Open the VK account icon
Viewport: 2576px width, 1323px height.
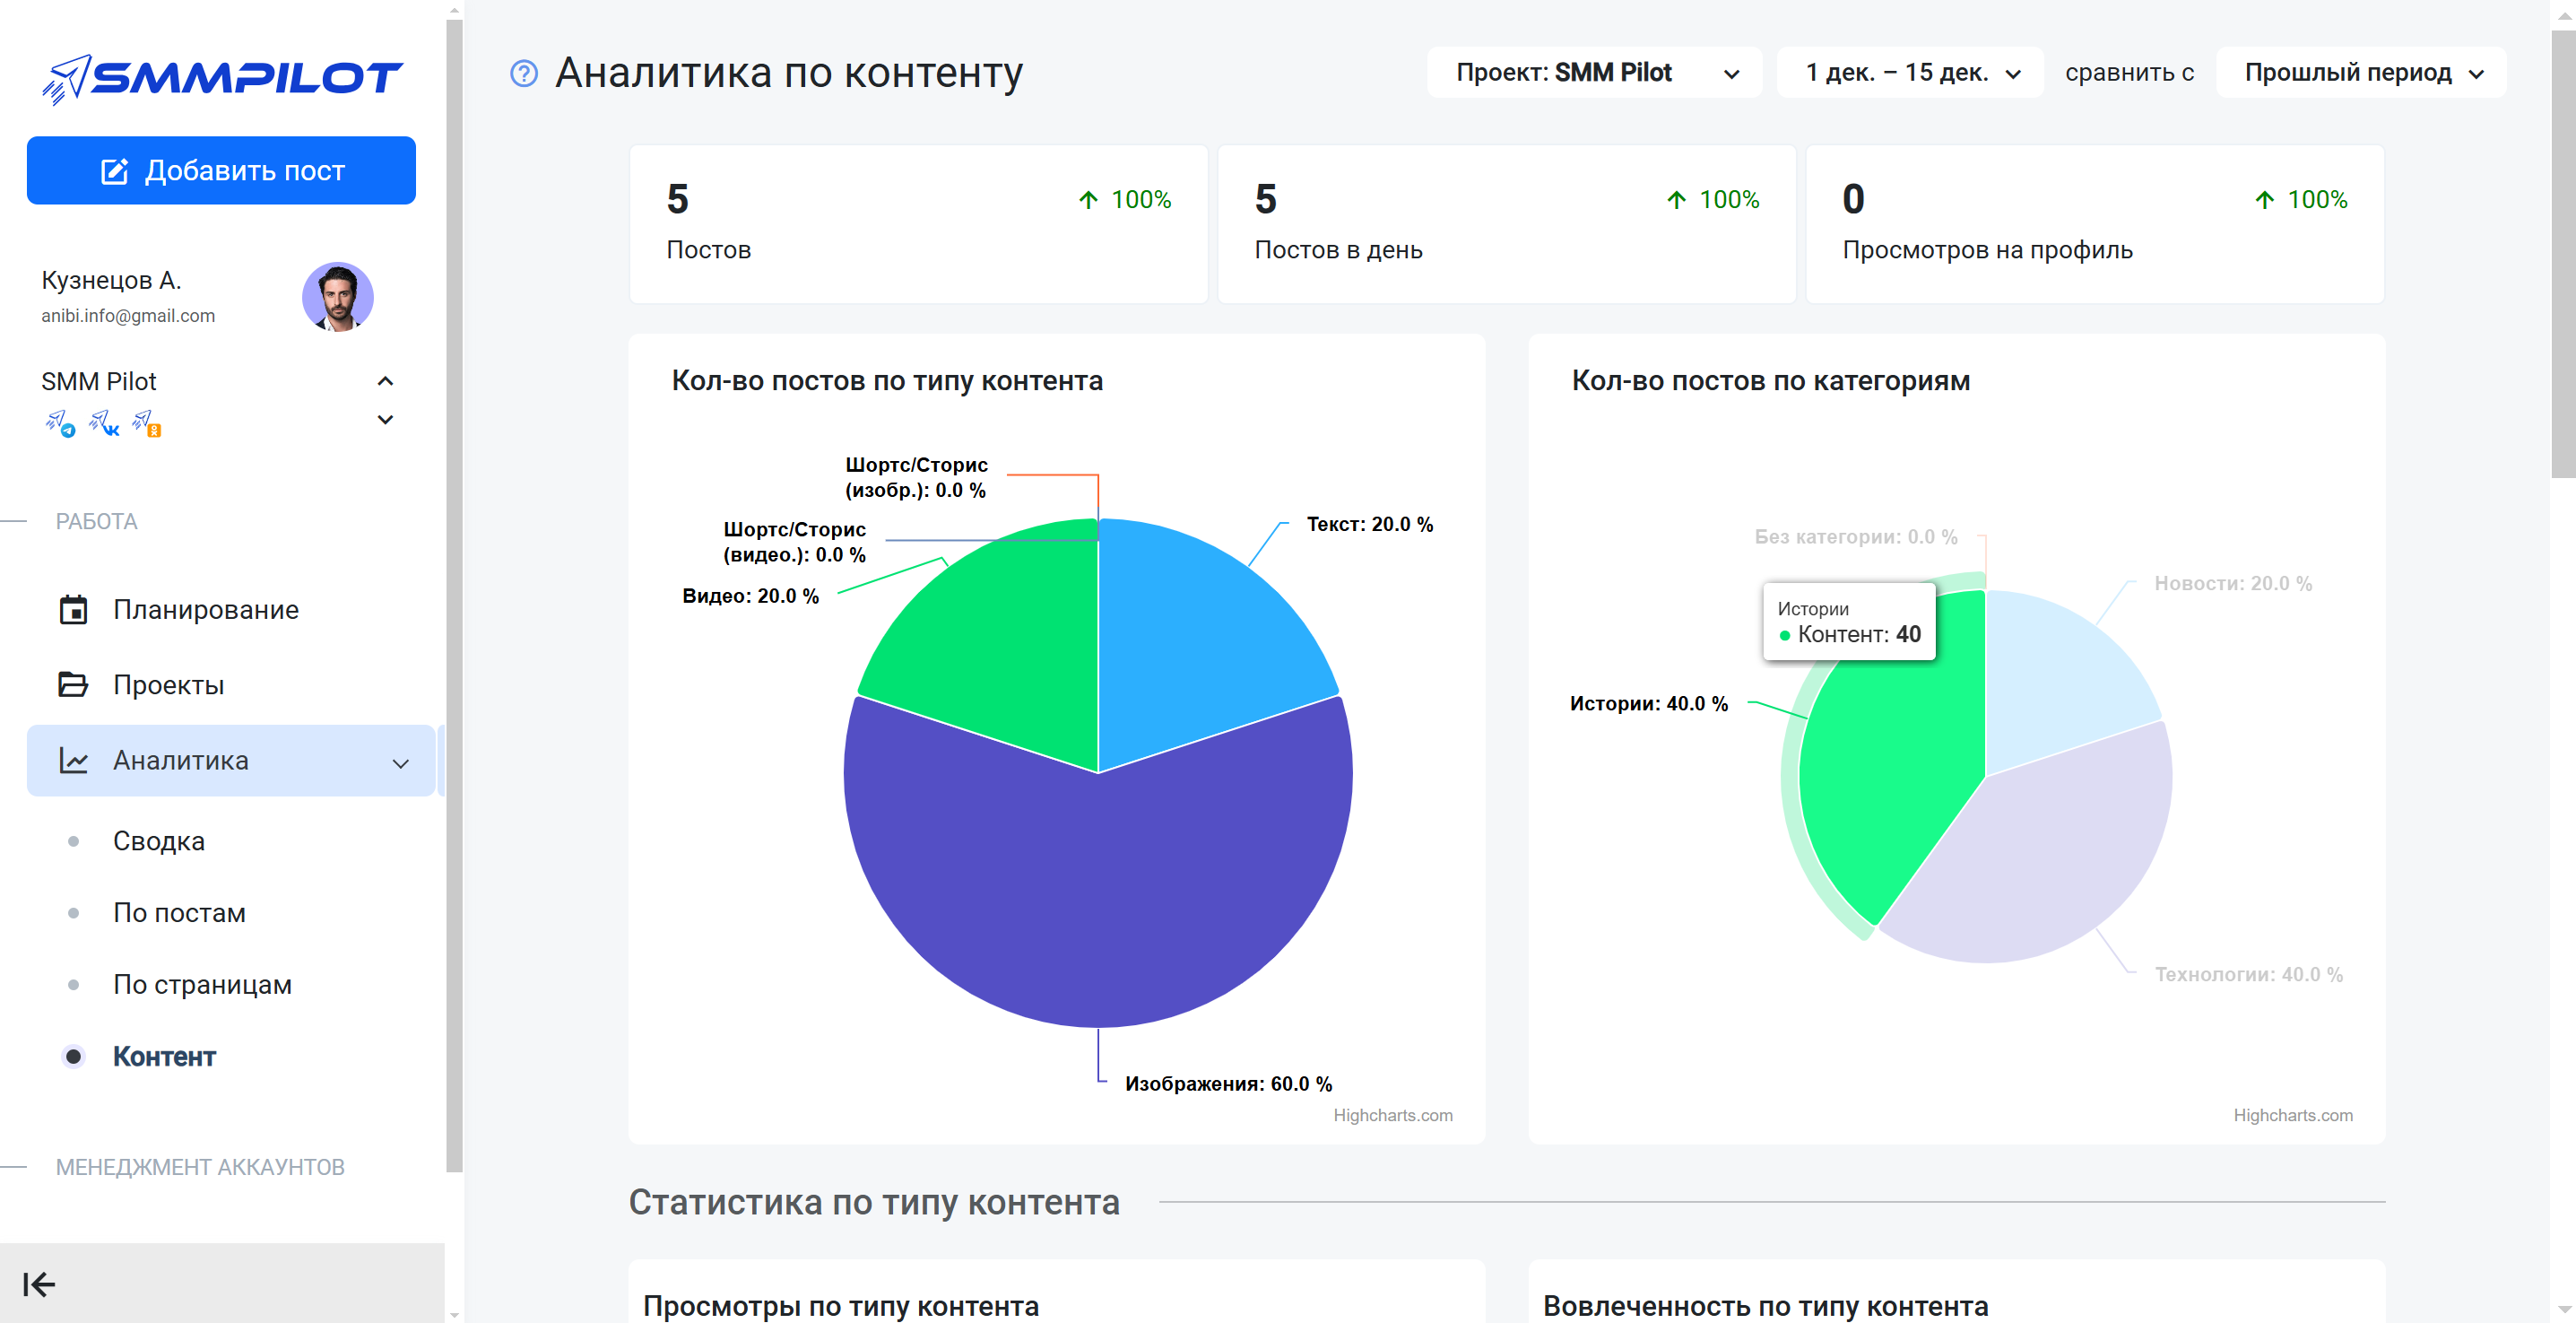click(x=104, y=424)
